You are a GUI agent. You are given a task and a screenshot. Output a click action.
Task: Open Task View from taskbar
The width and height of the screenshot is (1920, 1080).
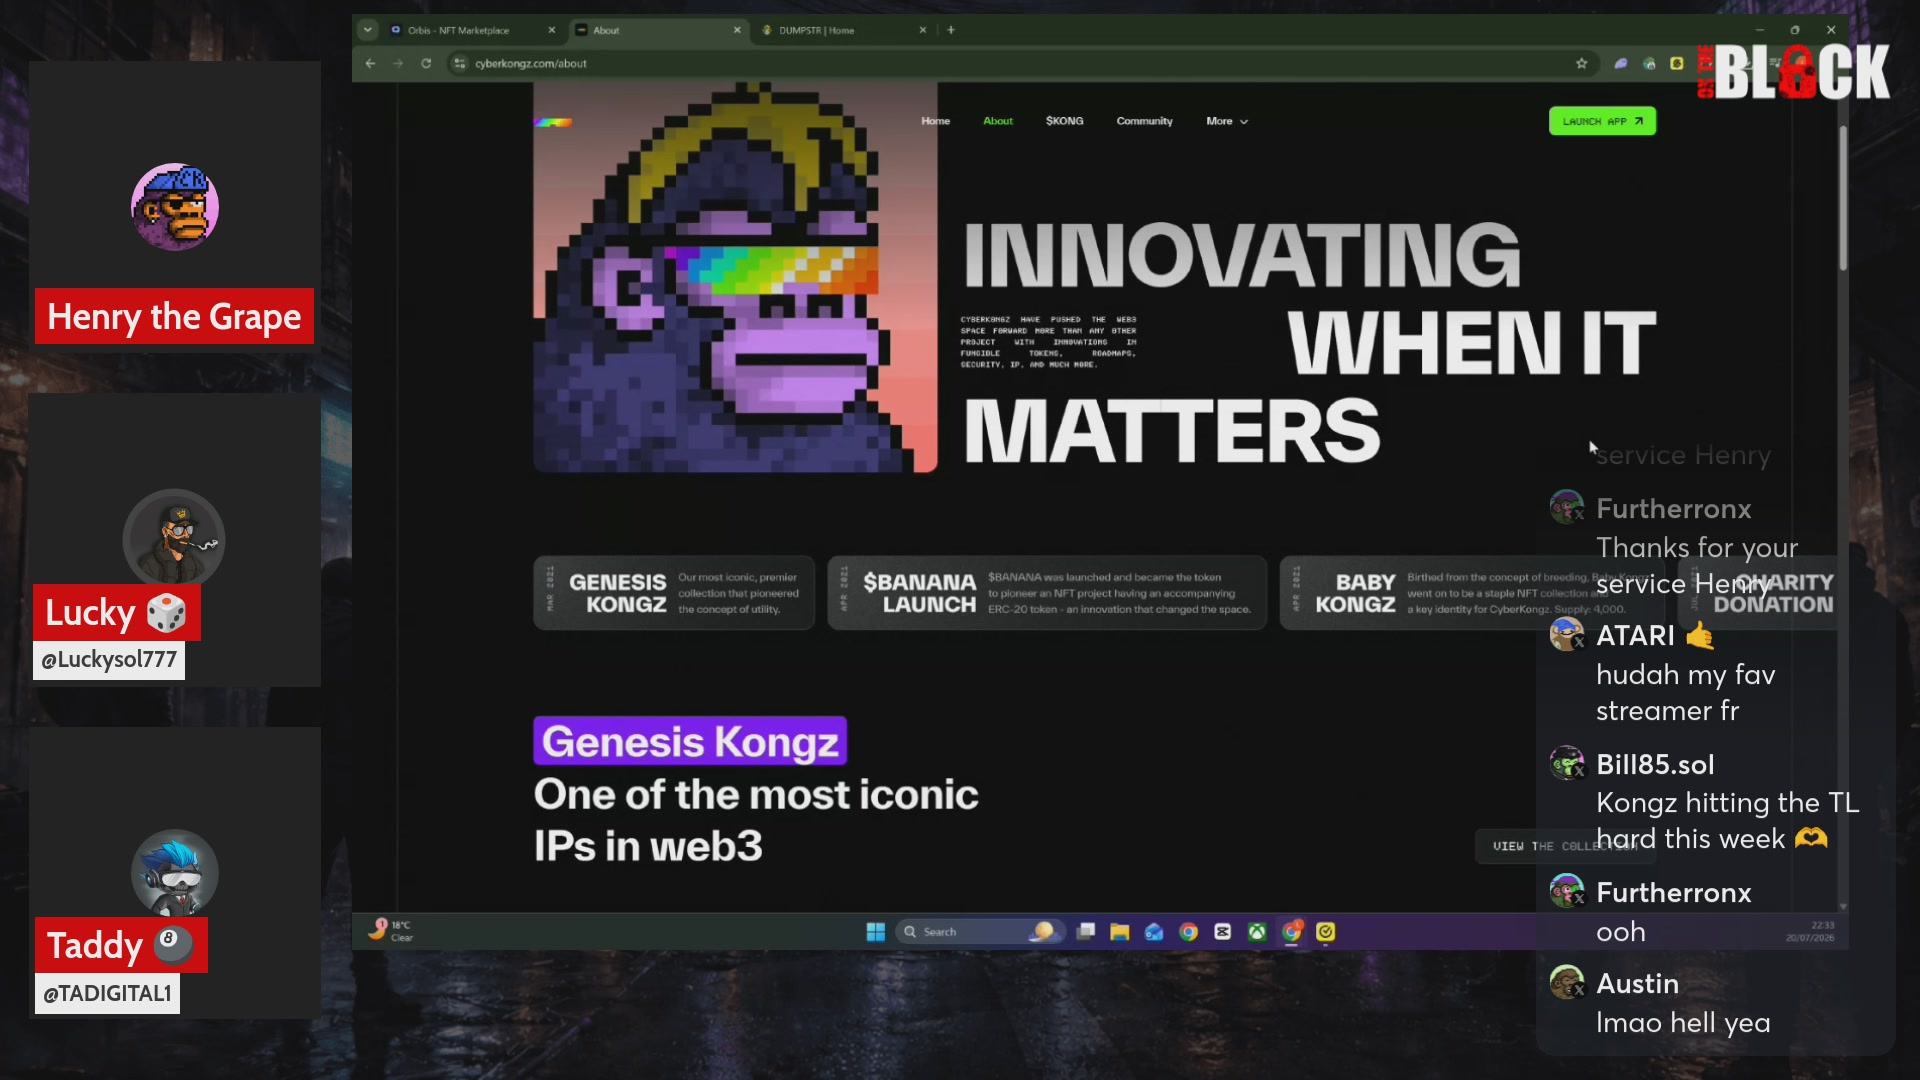[x=1086, y=932]
